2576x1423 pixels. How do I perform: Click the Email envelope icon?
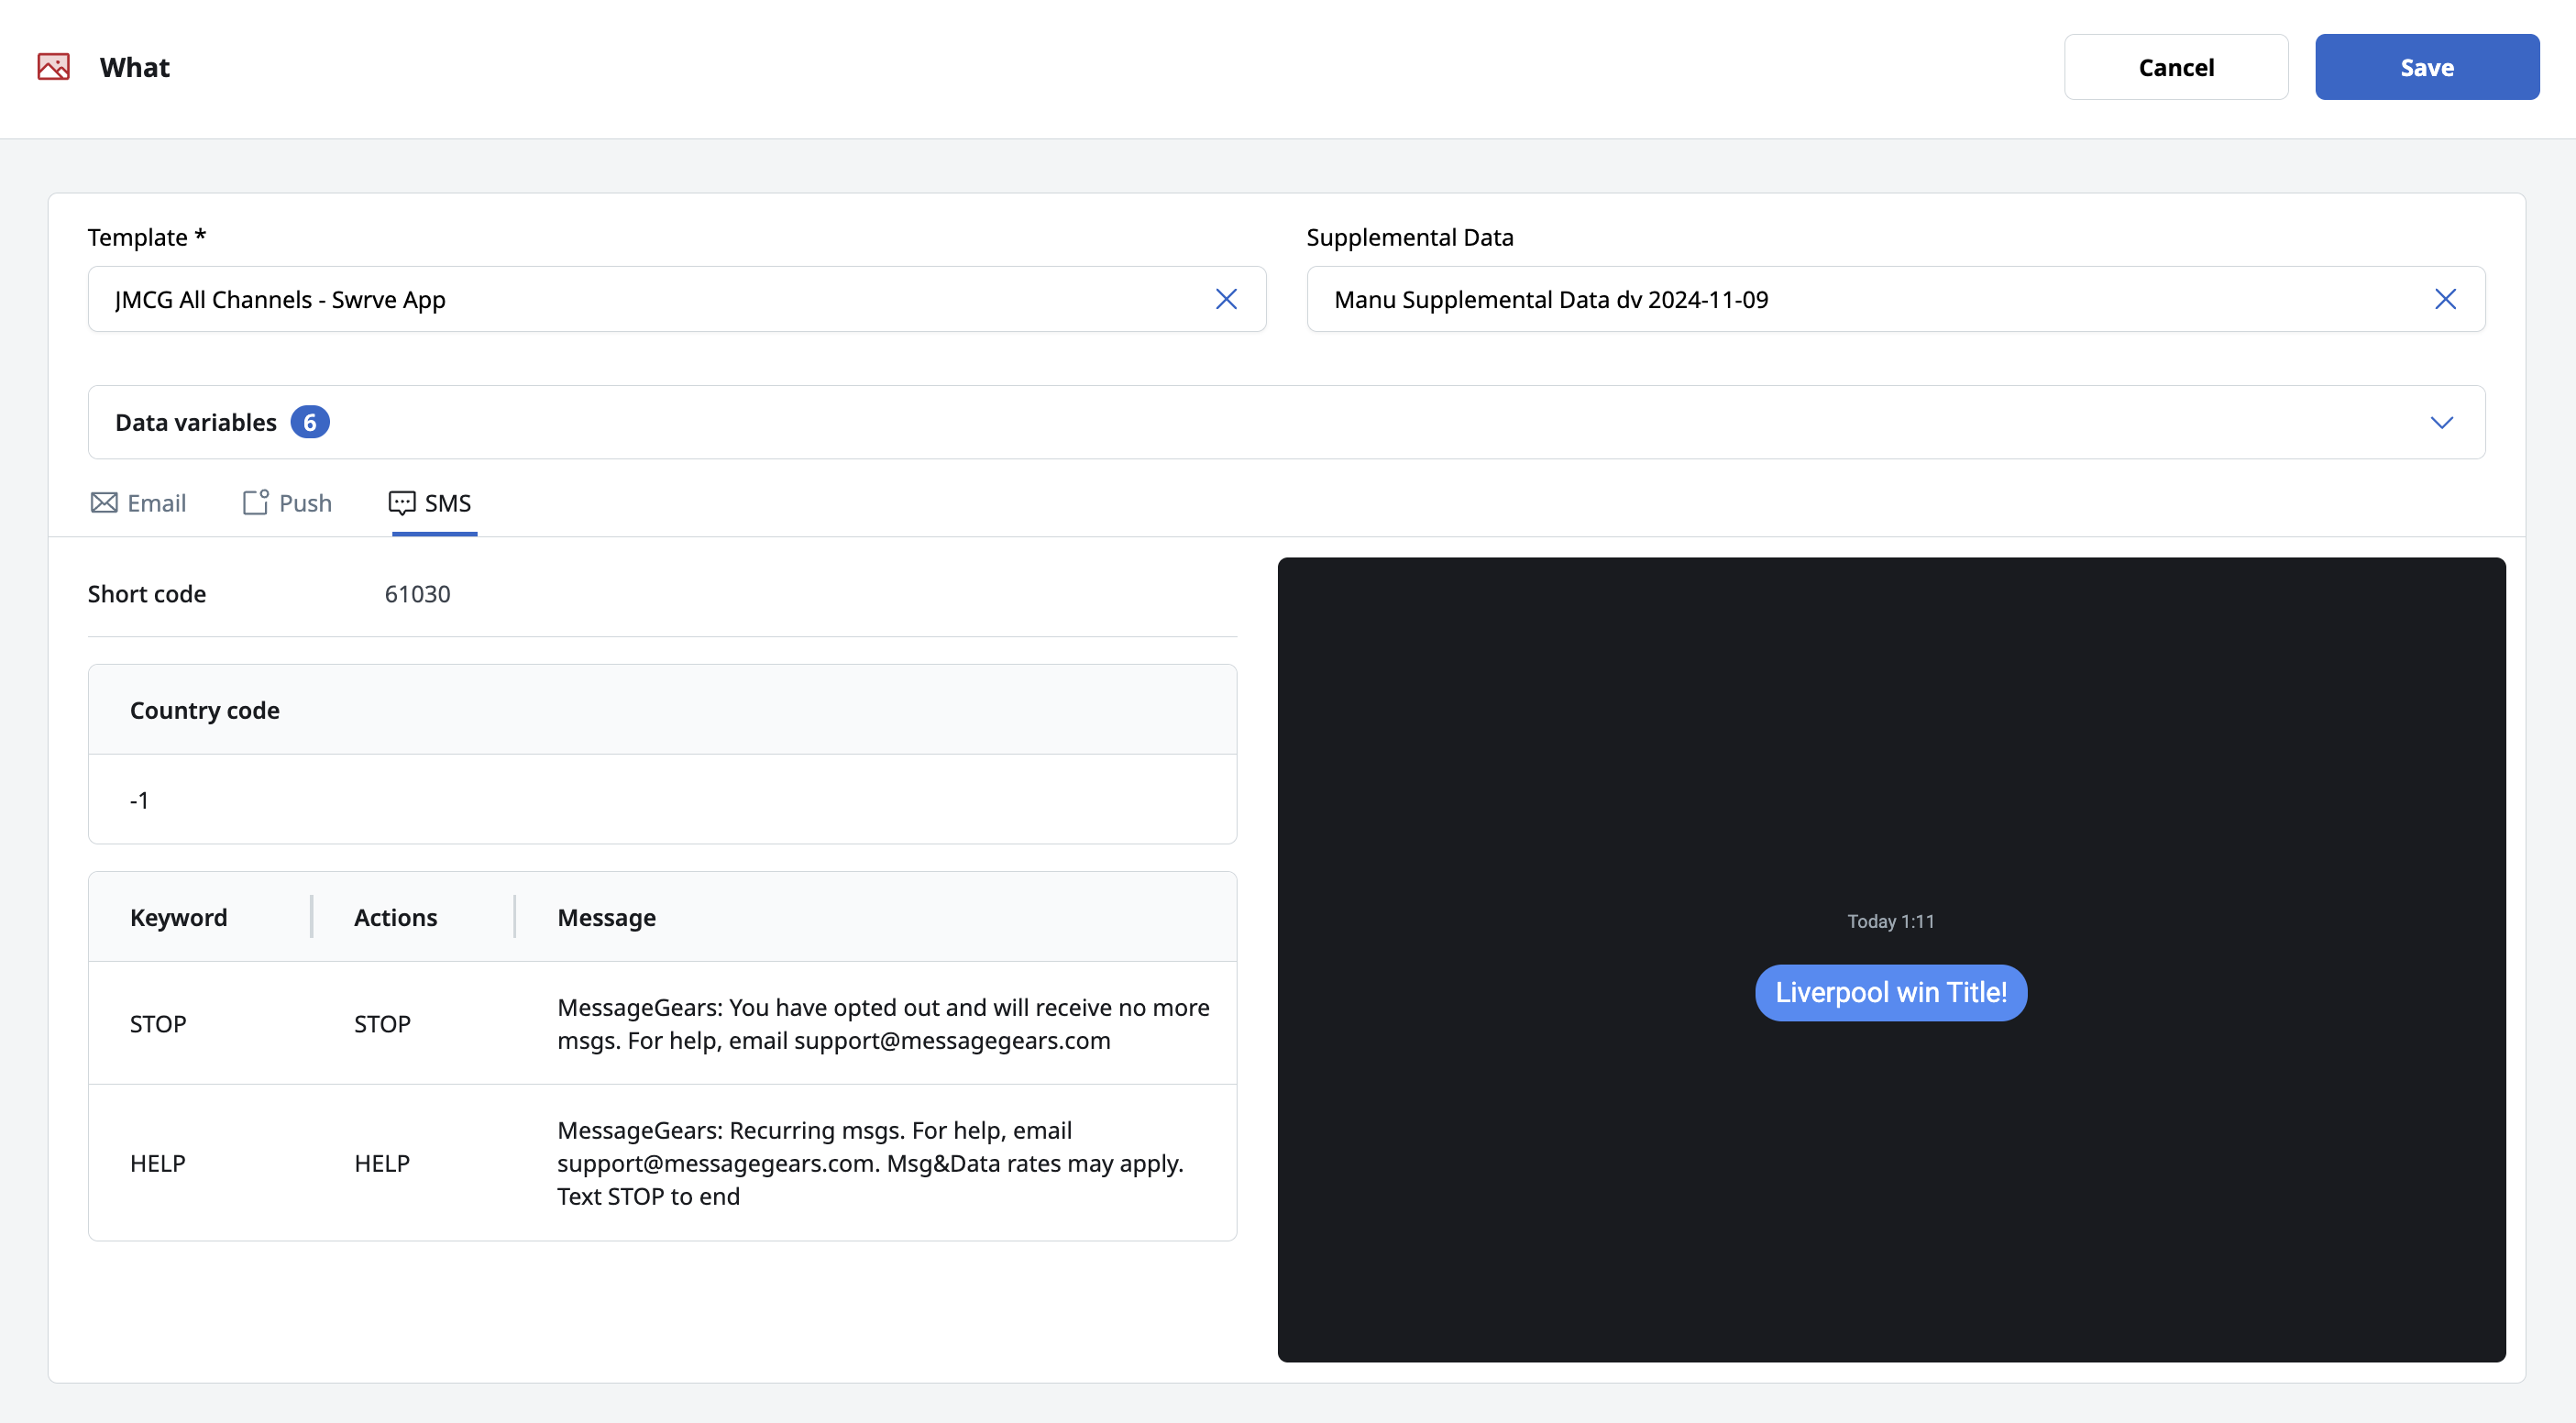click(104, 503)
